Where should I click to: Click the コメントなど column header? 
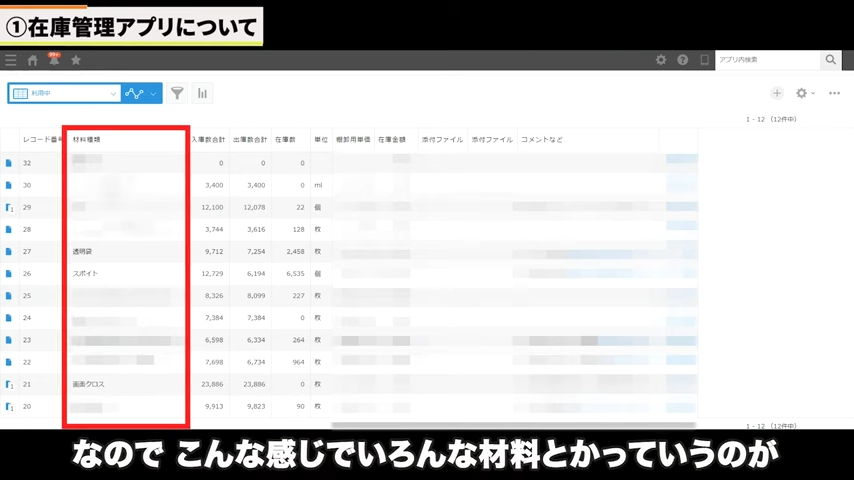(541, 139)
